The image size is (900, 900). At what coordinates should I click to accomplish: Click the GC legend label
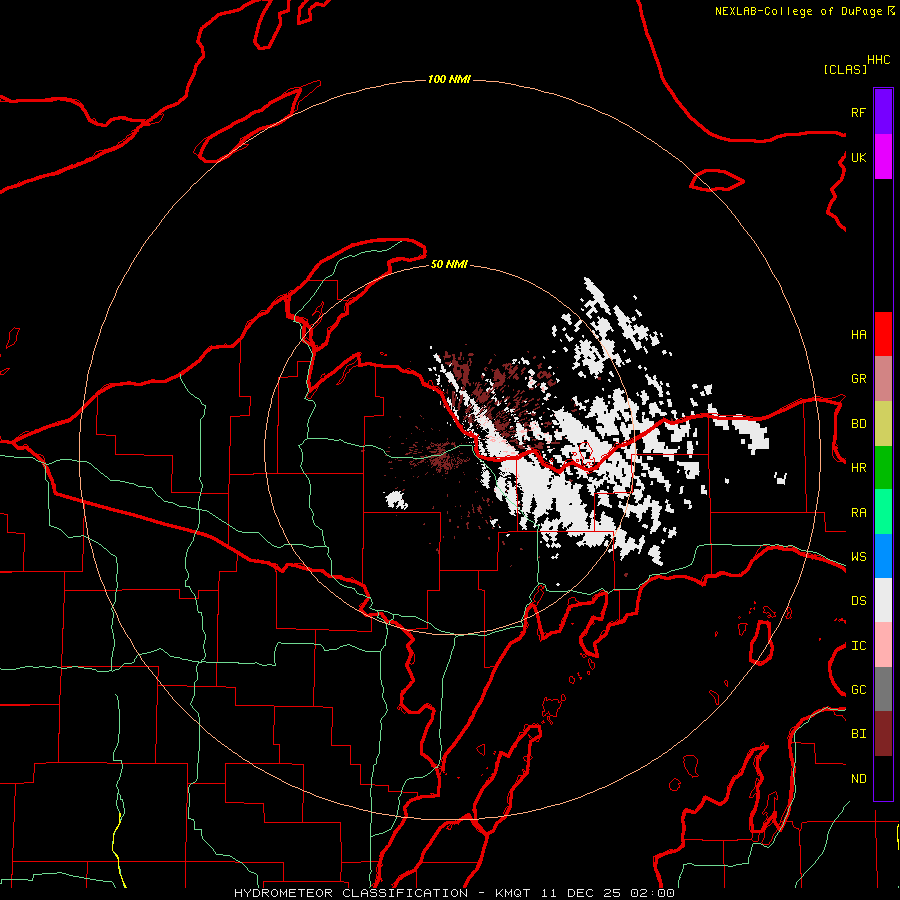tap(858, 690)
